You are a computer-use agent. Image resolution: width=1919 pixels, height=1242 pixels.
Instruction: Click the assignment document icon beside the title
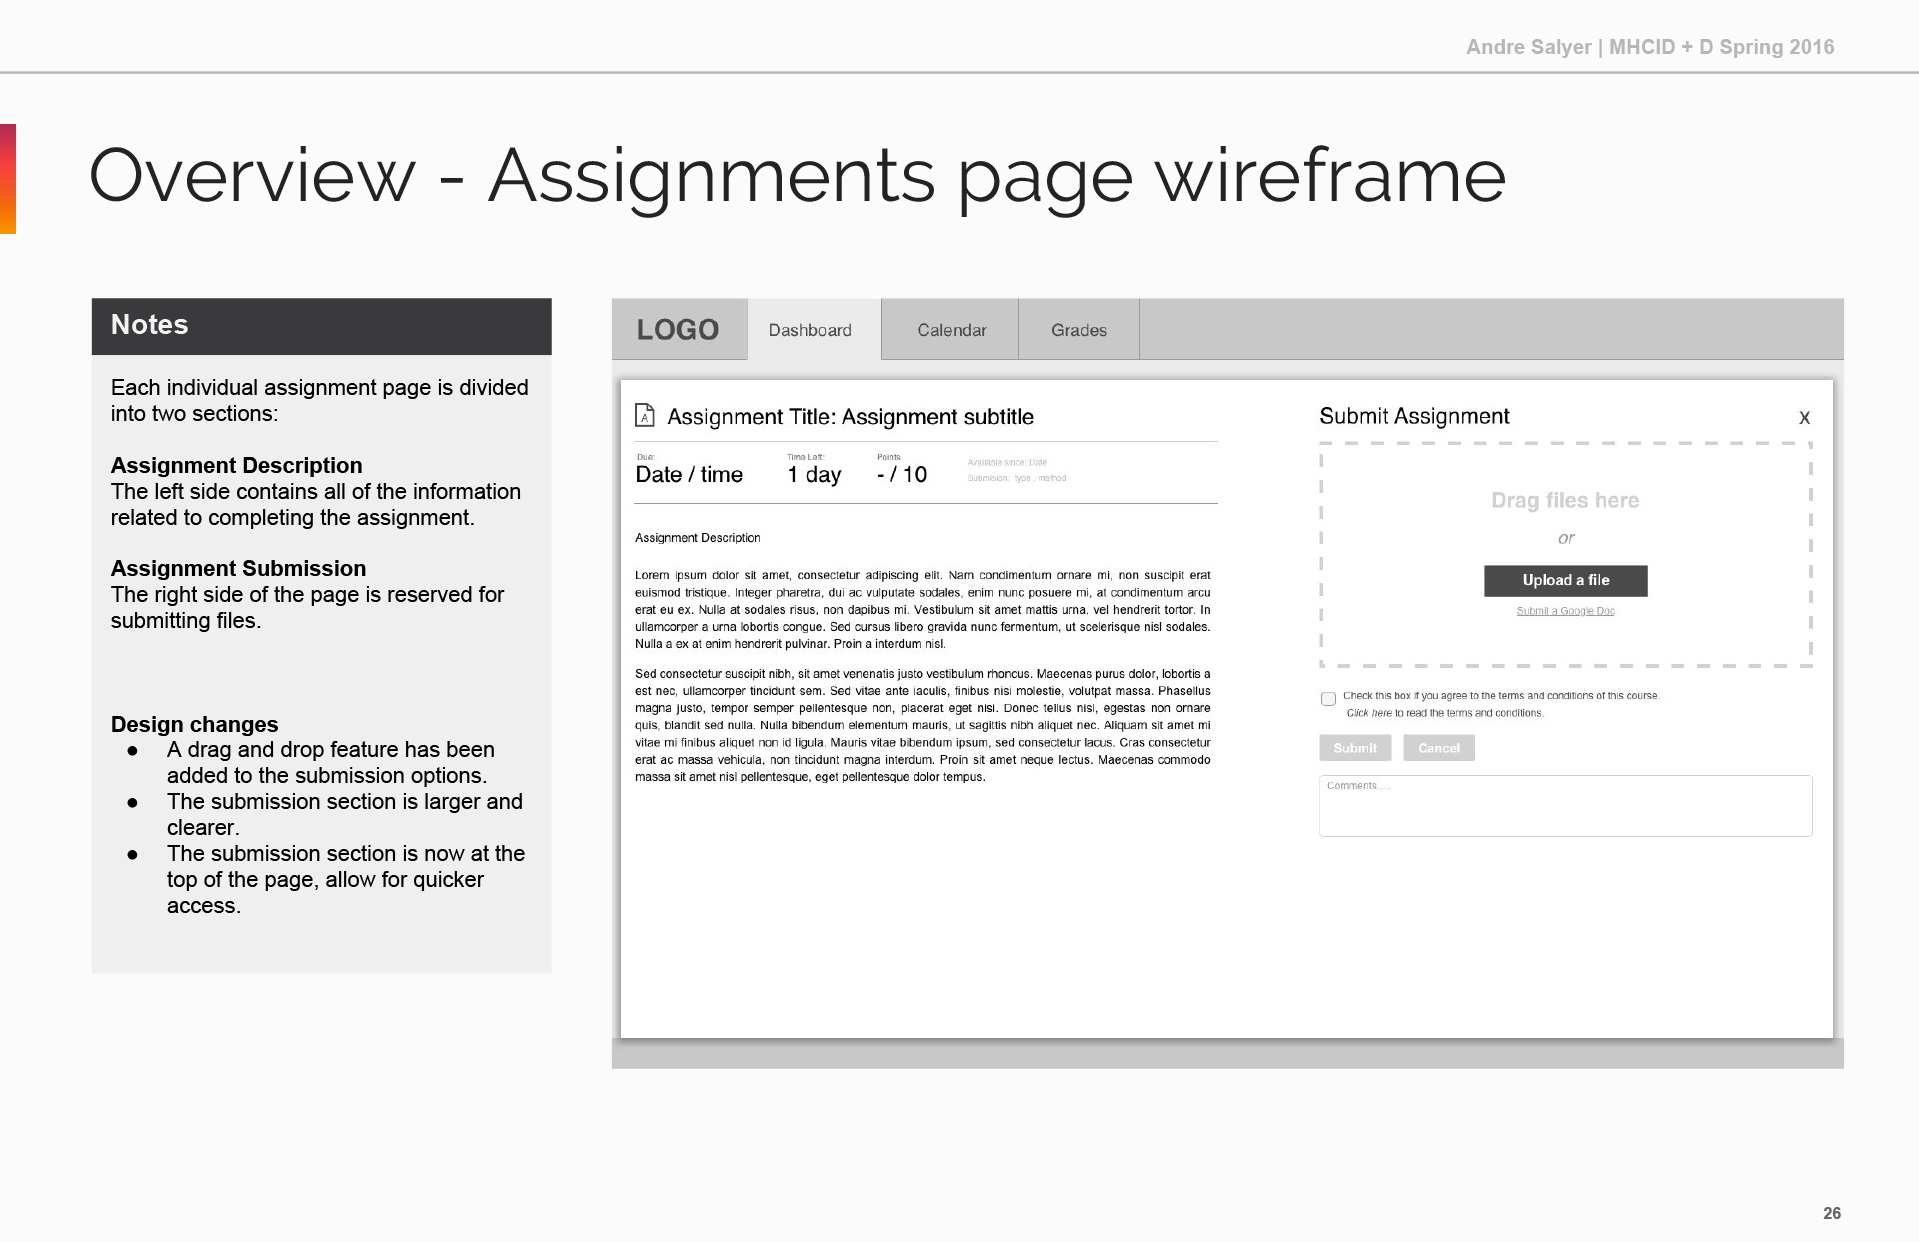coord(645,415)
